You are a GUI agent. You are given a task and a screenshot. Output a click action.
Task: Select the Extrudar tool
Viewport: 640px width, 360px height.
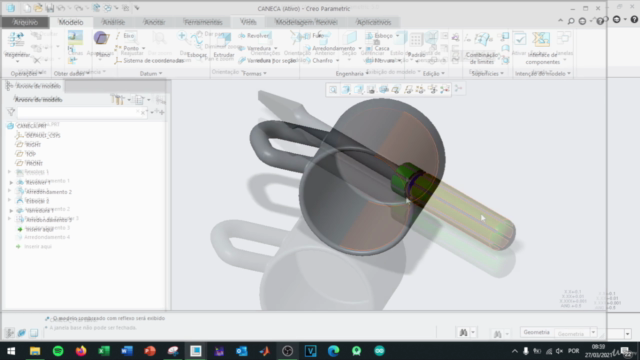tap(224, 45)
